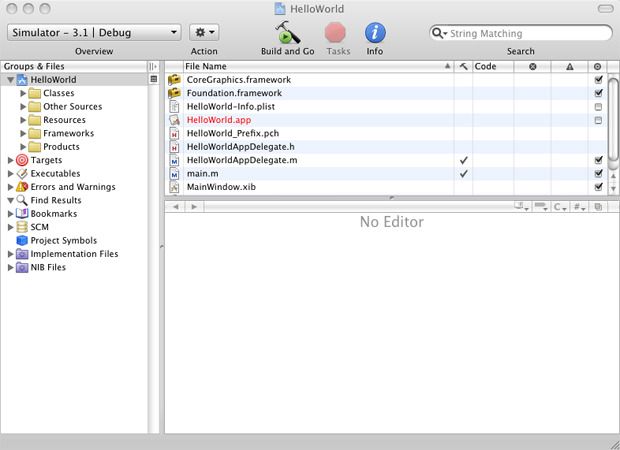Screen dimensions: 620x450
Task: Open the editor bar breakpoints menu
Action: pyautogui.click(x=541, y=207)
